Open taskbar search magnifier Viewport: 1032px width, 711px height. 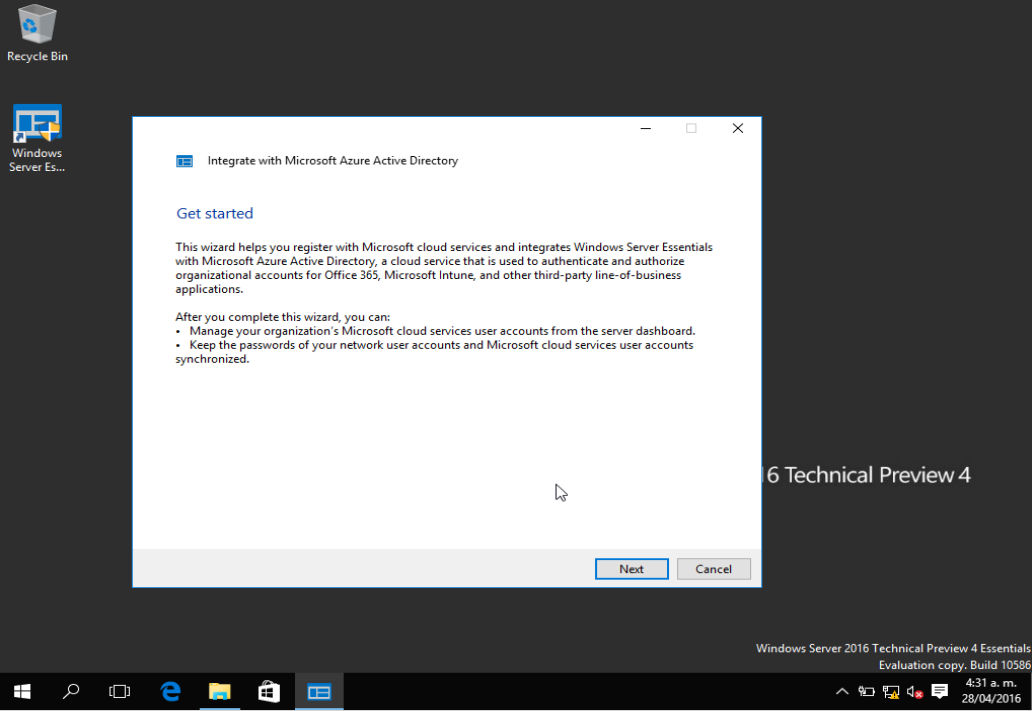click(x=70, y=691)
